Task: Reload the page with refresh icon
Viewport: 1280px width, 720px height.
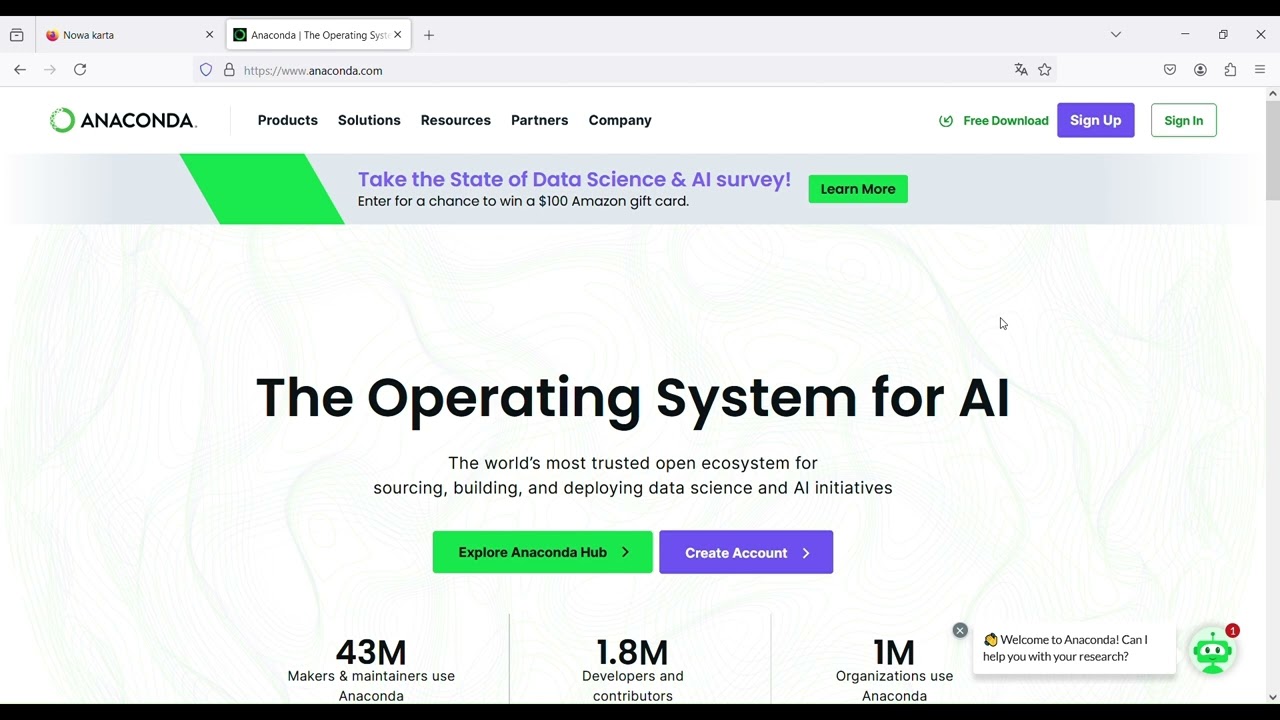Action: (80, 70)
